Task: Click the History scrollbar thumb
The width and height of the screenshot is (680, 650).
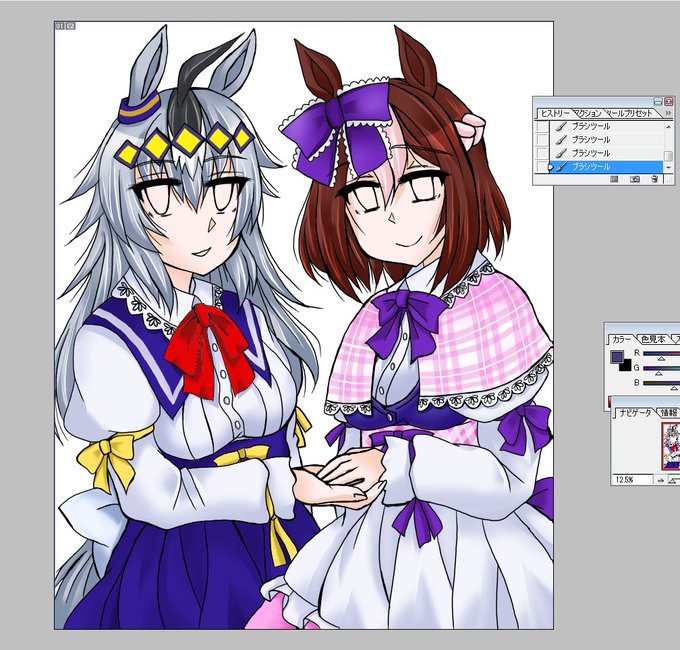Action: click(668, 156)
